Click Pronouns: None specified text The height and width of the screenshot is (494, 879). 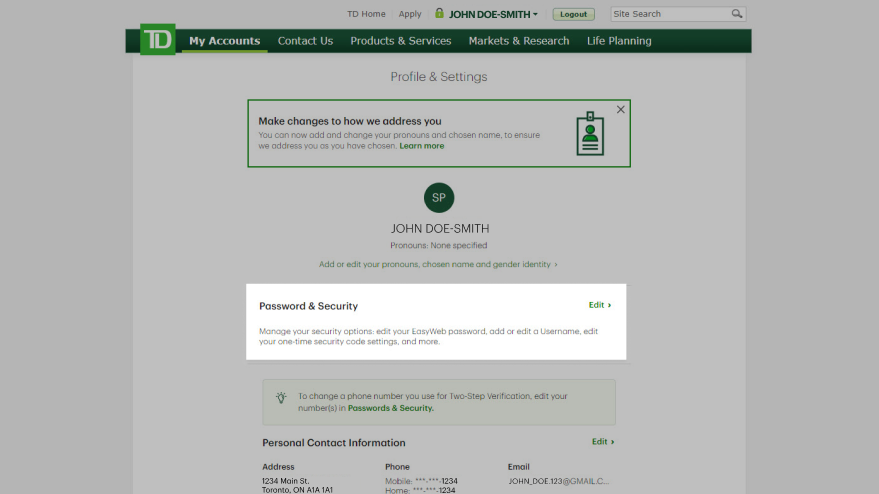(439, 246)
